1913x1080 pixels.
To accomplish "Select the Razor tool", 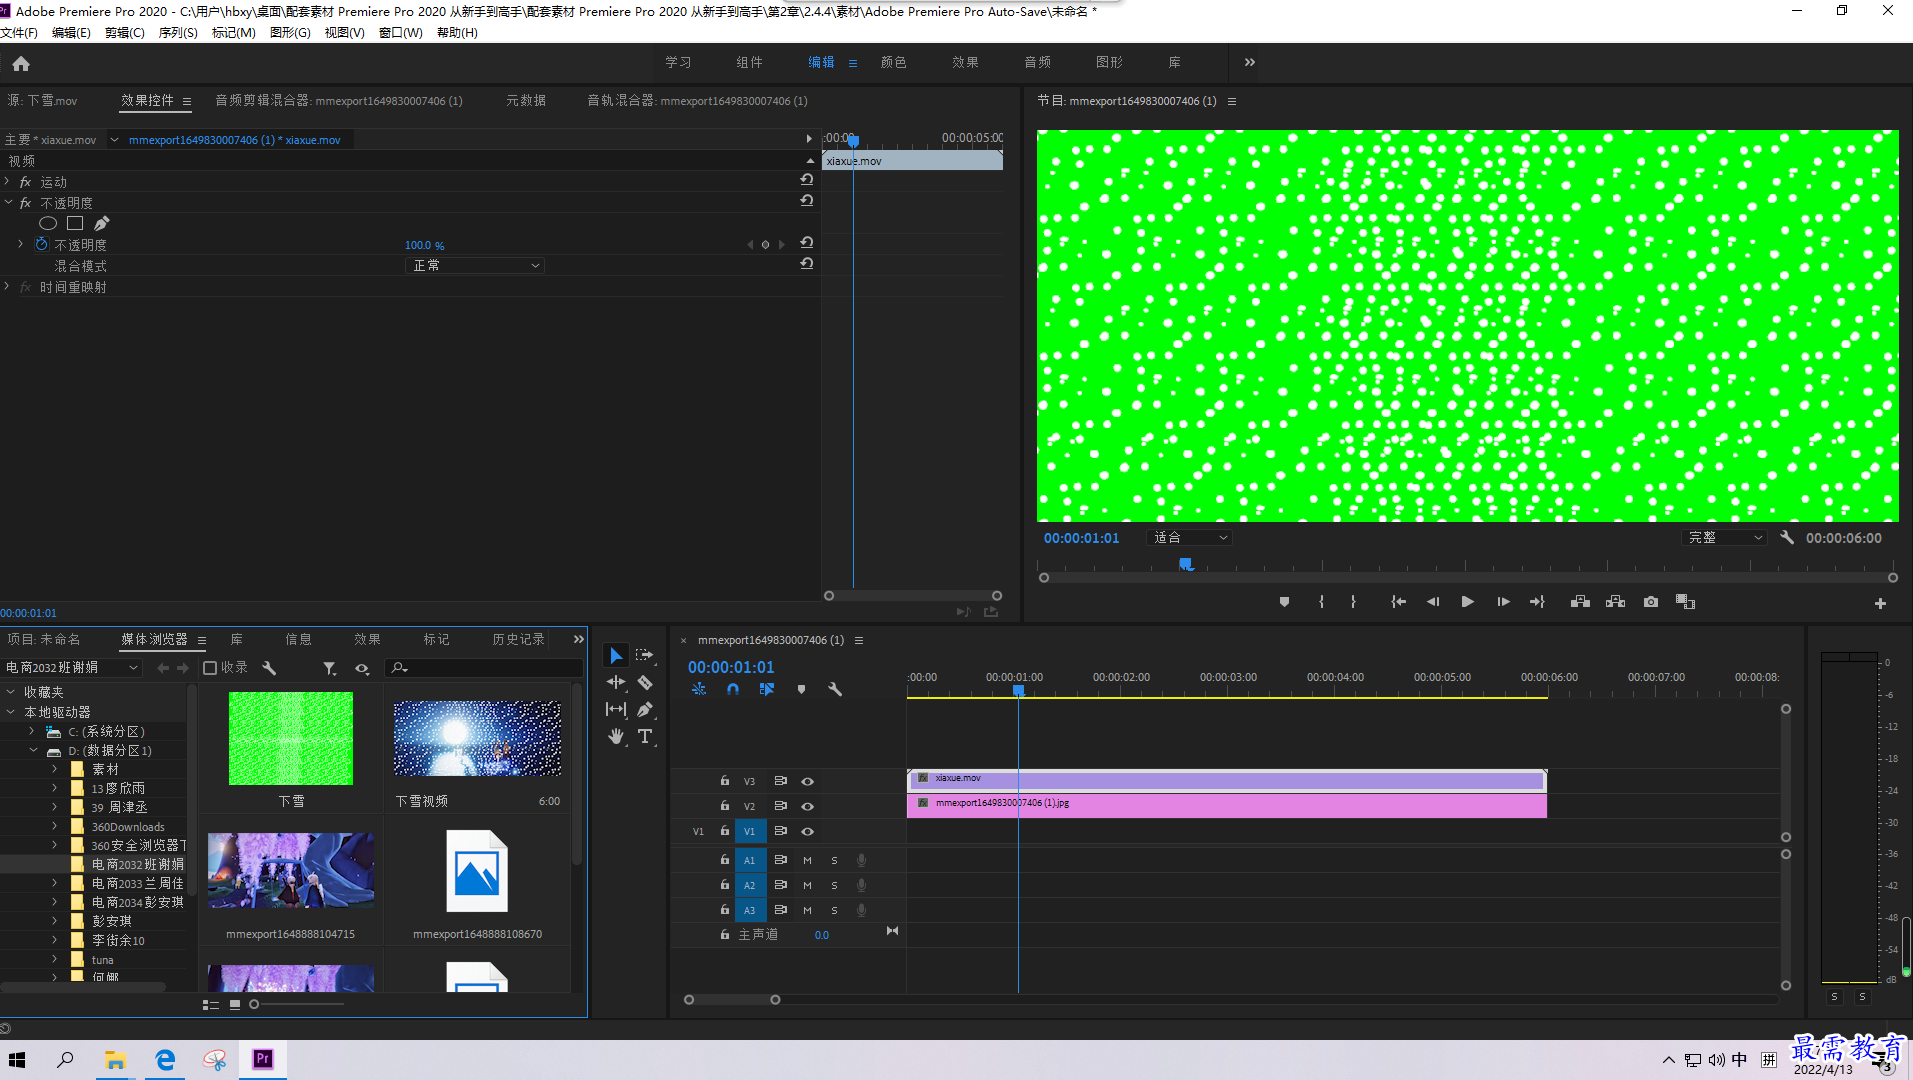I will (645, 683).
